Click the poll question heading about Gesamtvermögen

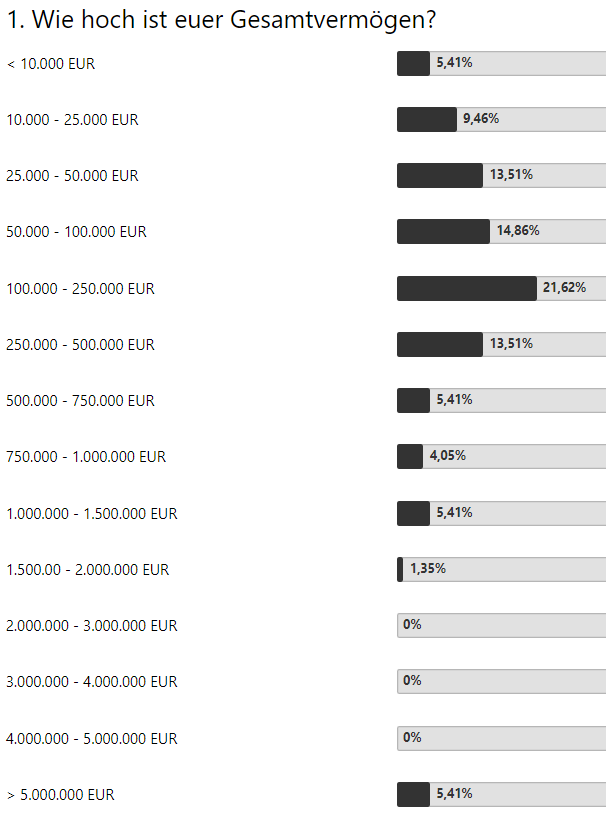222,21
